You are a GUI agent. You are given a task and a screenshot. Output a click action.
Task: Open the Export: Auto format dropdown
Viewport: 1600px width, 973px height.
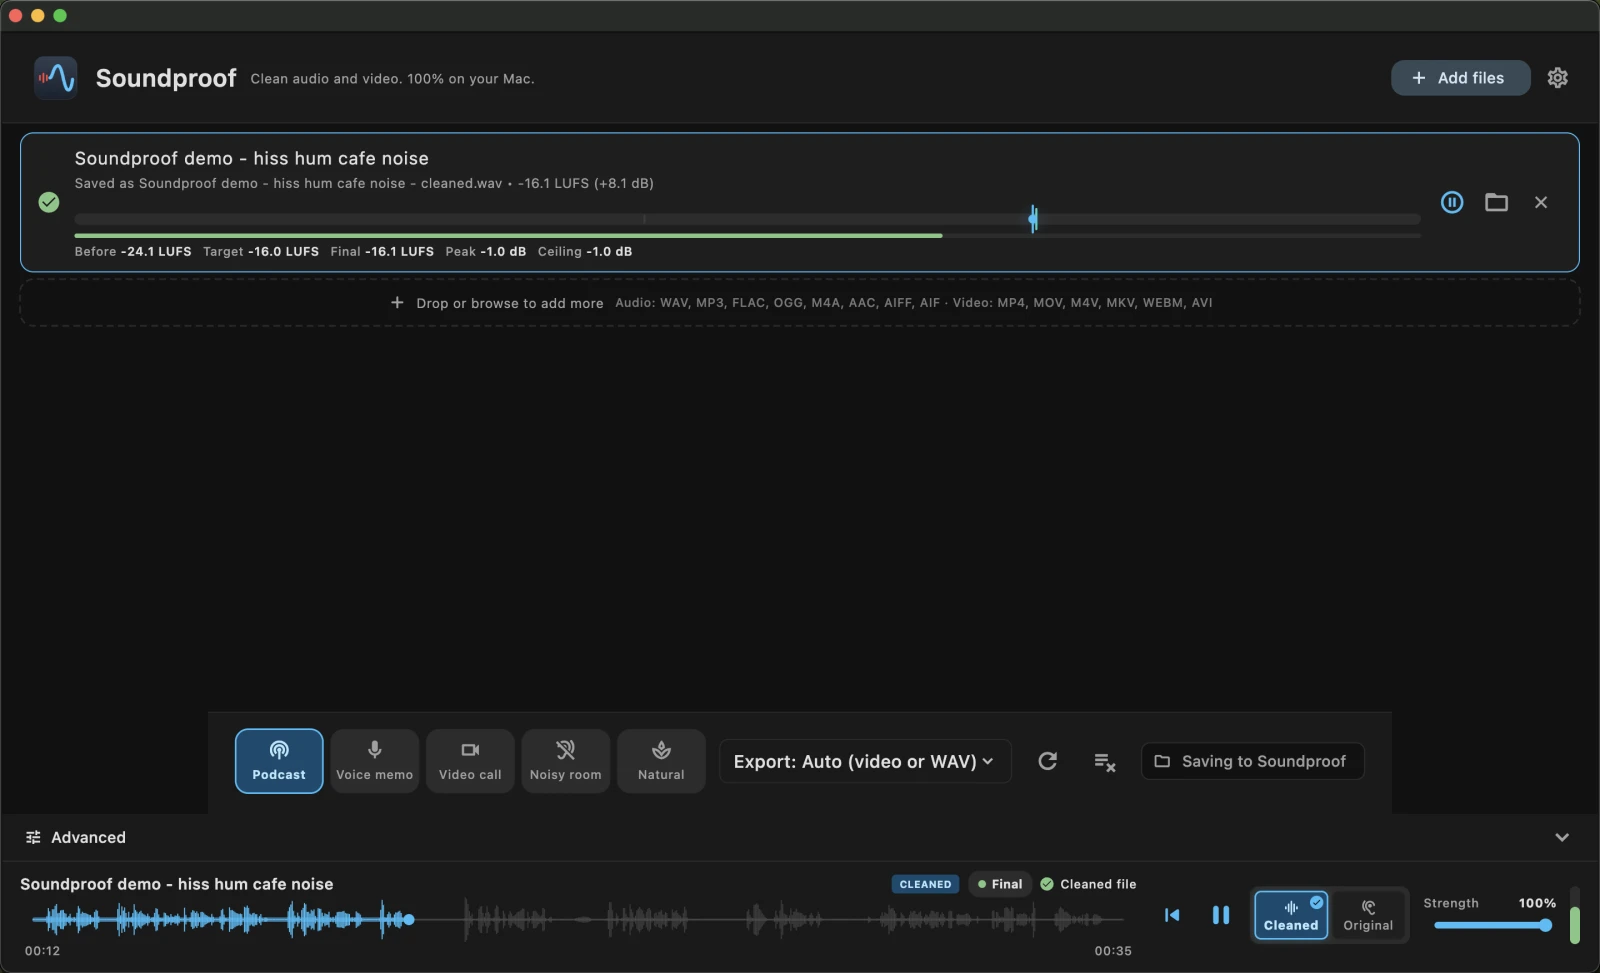tap(865, 761)
